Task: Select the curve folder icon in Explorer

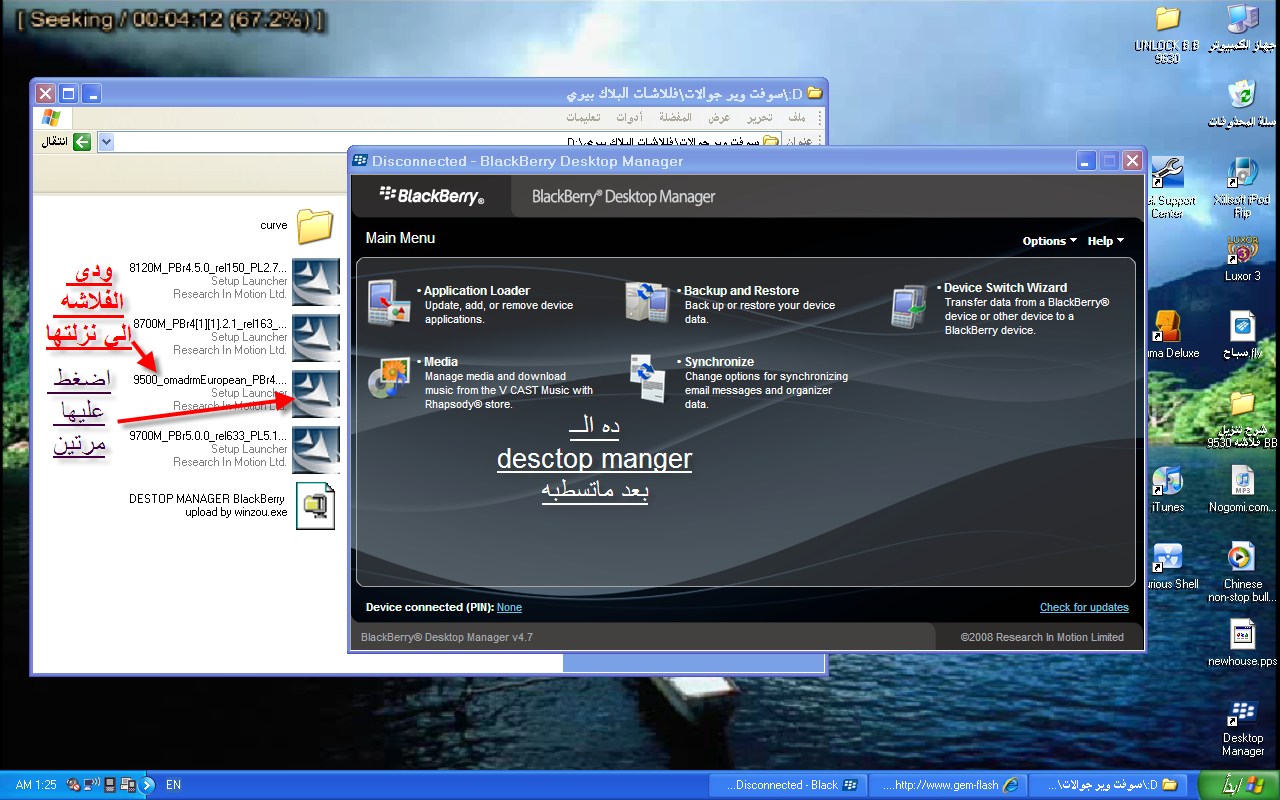Action: pyautogui.click(x=315, y=226)
